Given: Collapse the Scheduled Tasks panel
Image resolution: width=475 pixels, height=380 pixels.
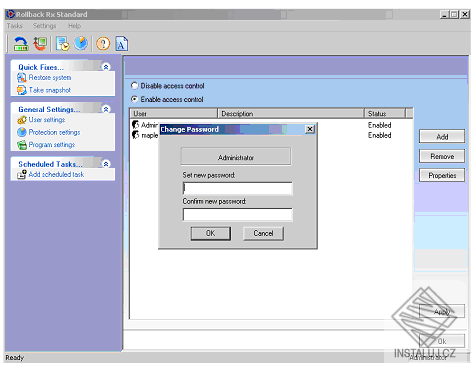Looking at the screenshot, I should point(106,164).
